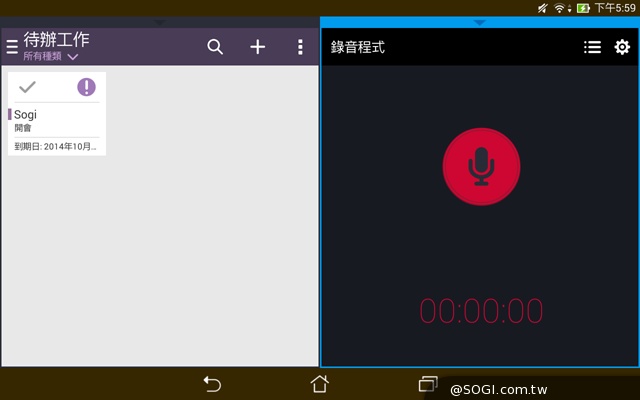Screen dimensions: 640x400
Task: Select the 開會 task description
Action: 23,128
